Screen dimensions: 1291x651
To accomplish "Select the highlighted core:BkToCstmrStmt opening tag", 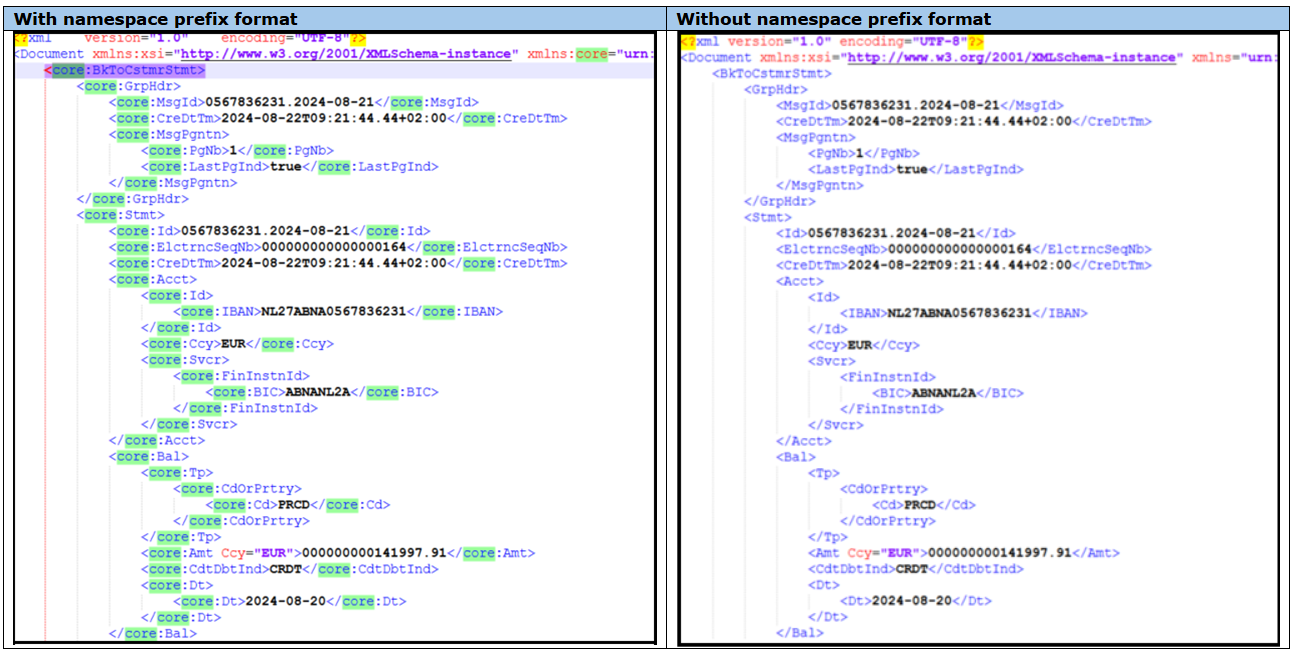I will 125,71.
